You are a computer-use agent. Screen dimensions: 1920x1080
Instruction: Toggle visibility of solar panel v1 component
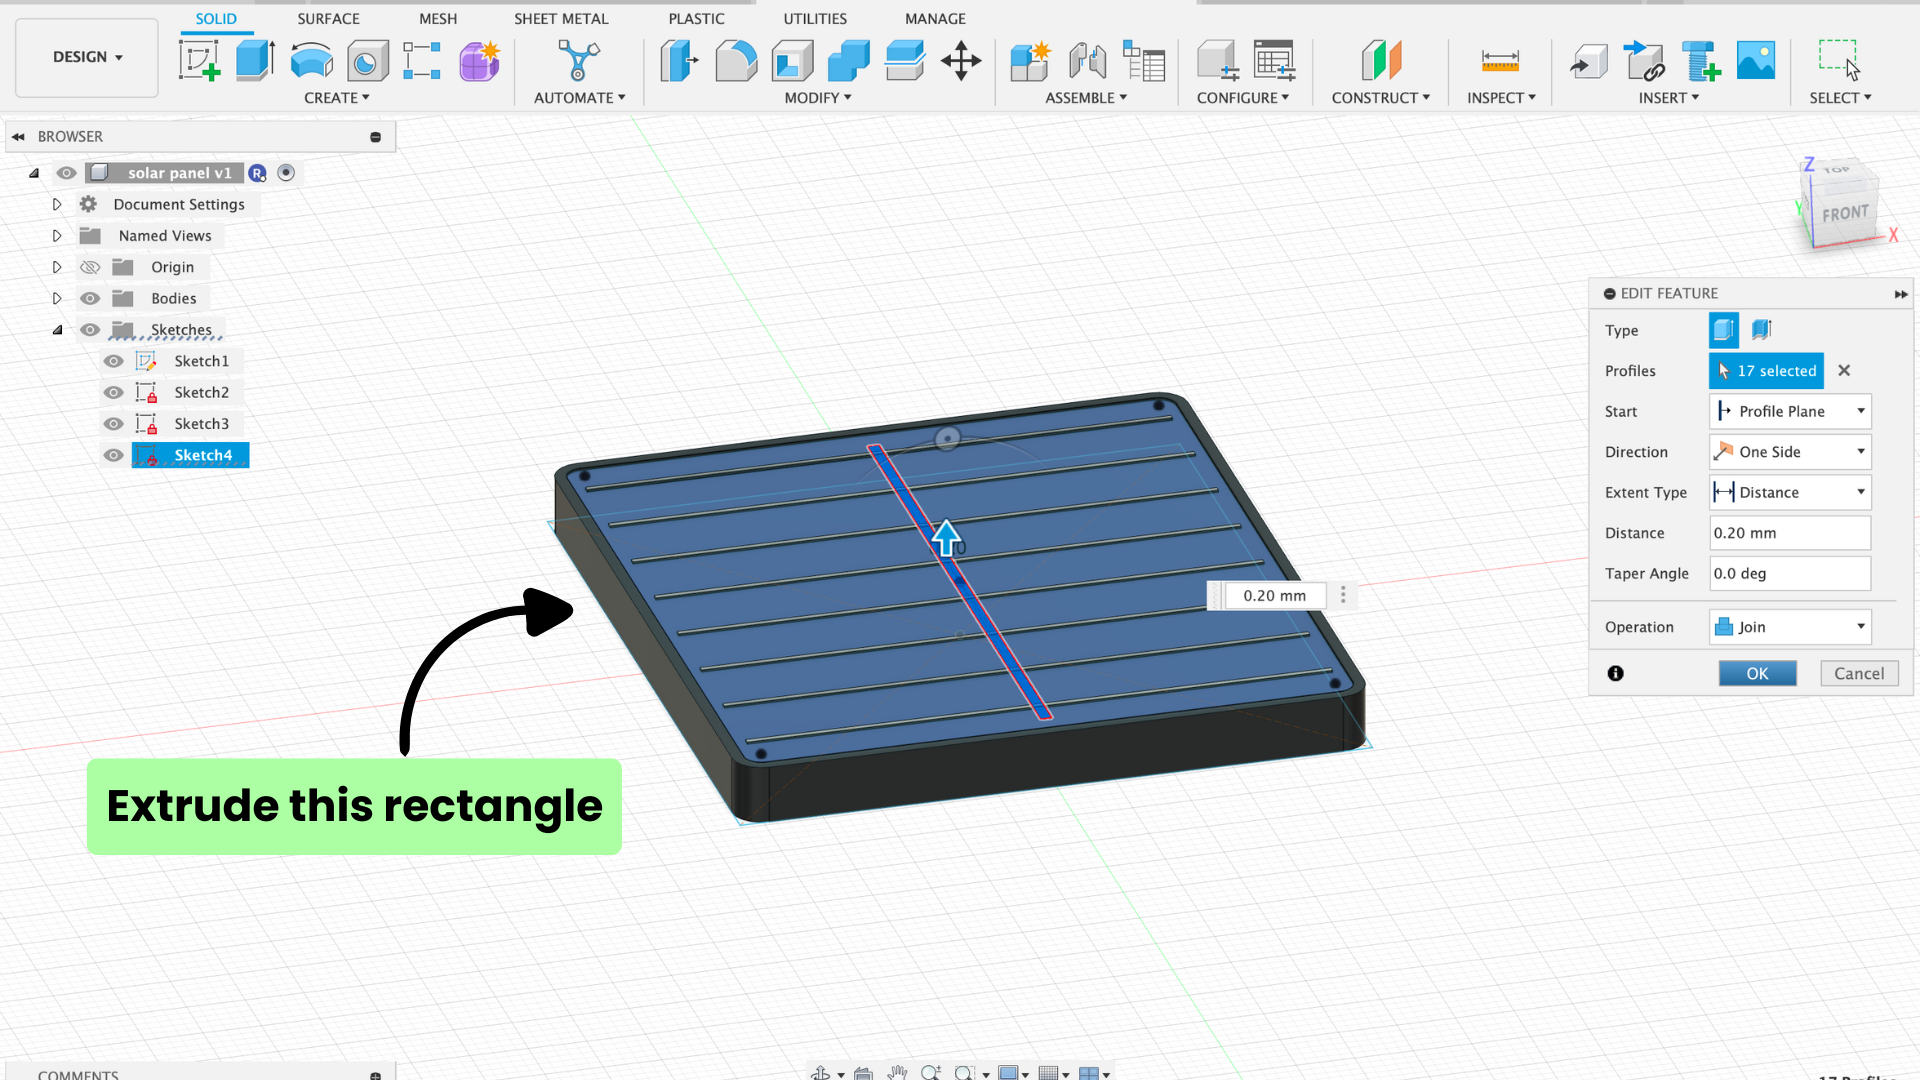66,173
